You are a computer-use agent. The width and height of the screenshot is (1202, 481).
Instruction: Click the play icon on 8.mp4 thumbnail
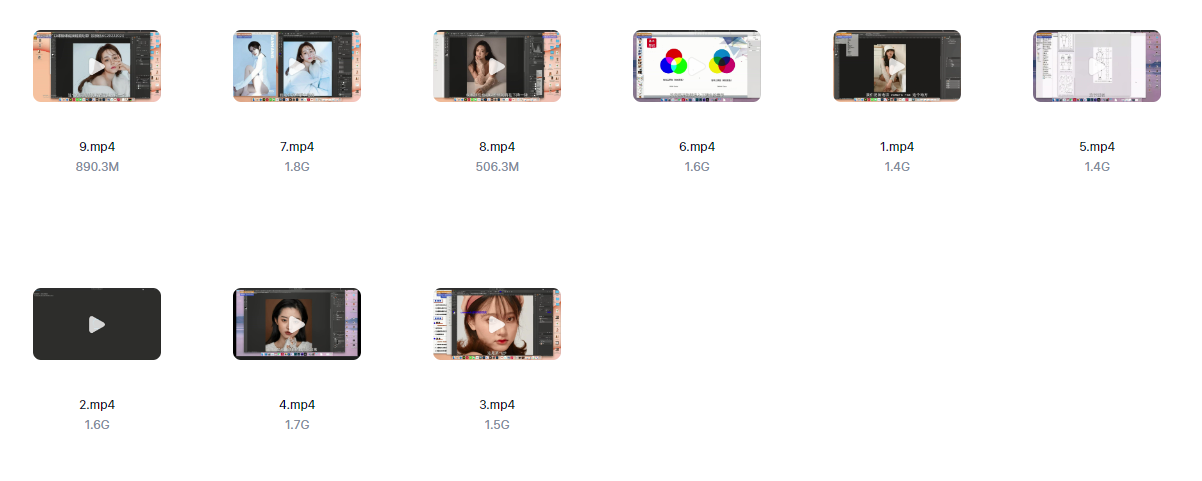(497, 66)
